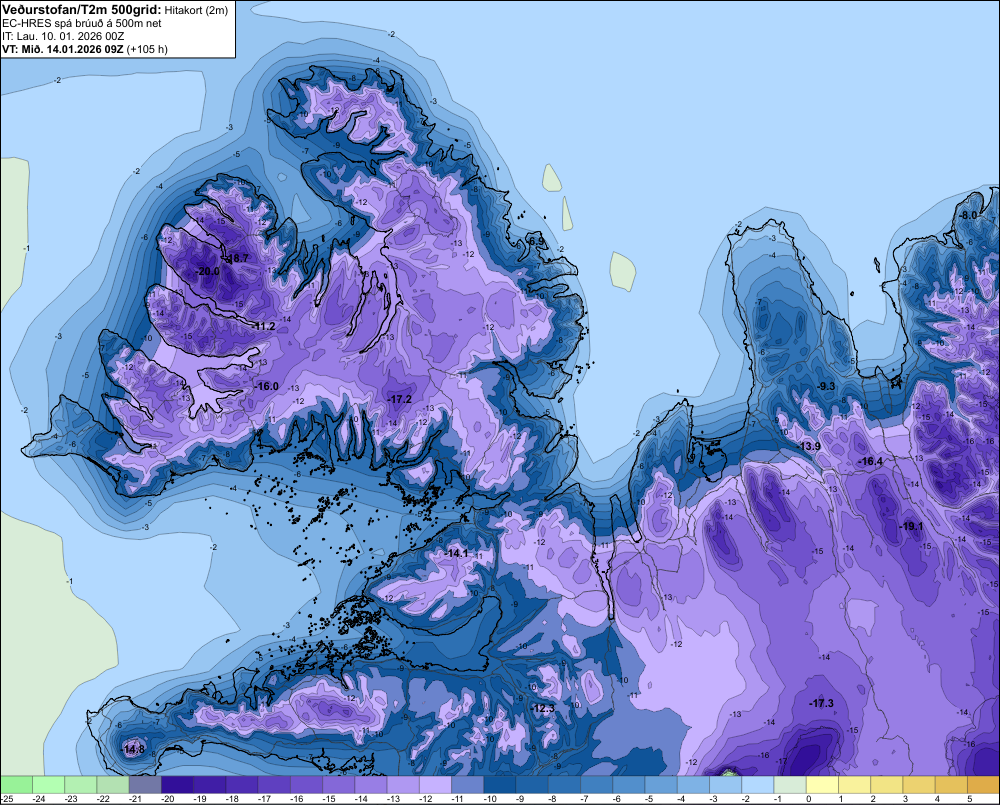Screen dimensions: 1000x805
Task: Select the -14 violet legend swatch
Action: coord(371,784)
